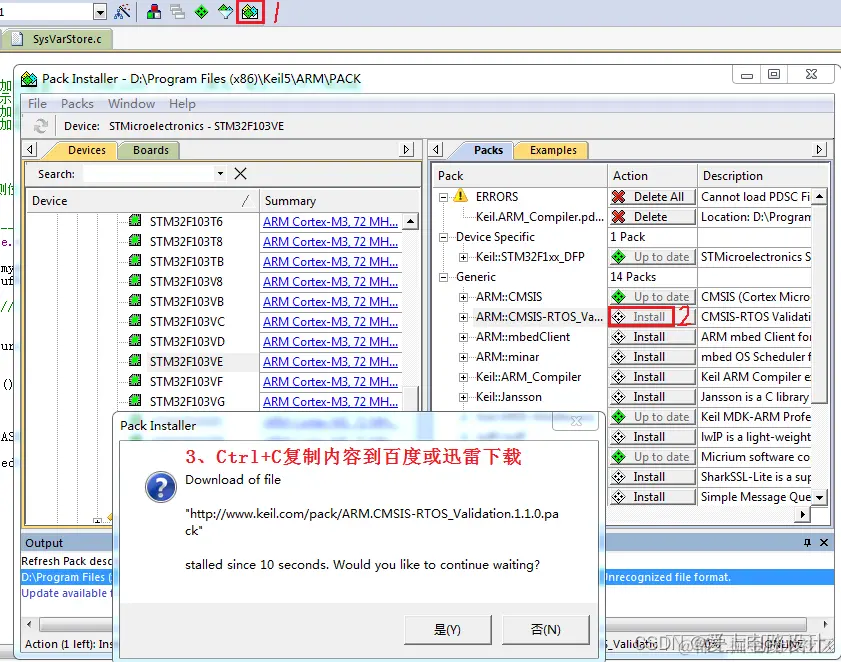Collapse the ERRORS tree node
Image resolution: width=841 pixels, height=662 pixels.
[443, 197]
